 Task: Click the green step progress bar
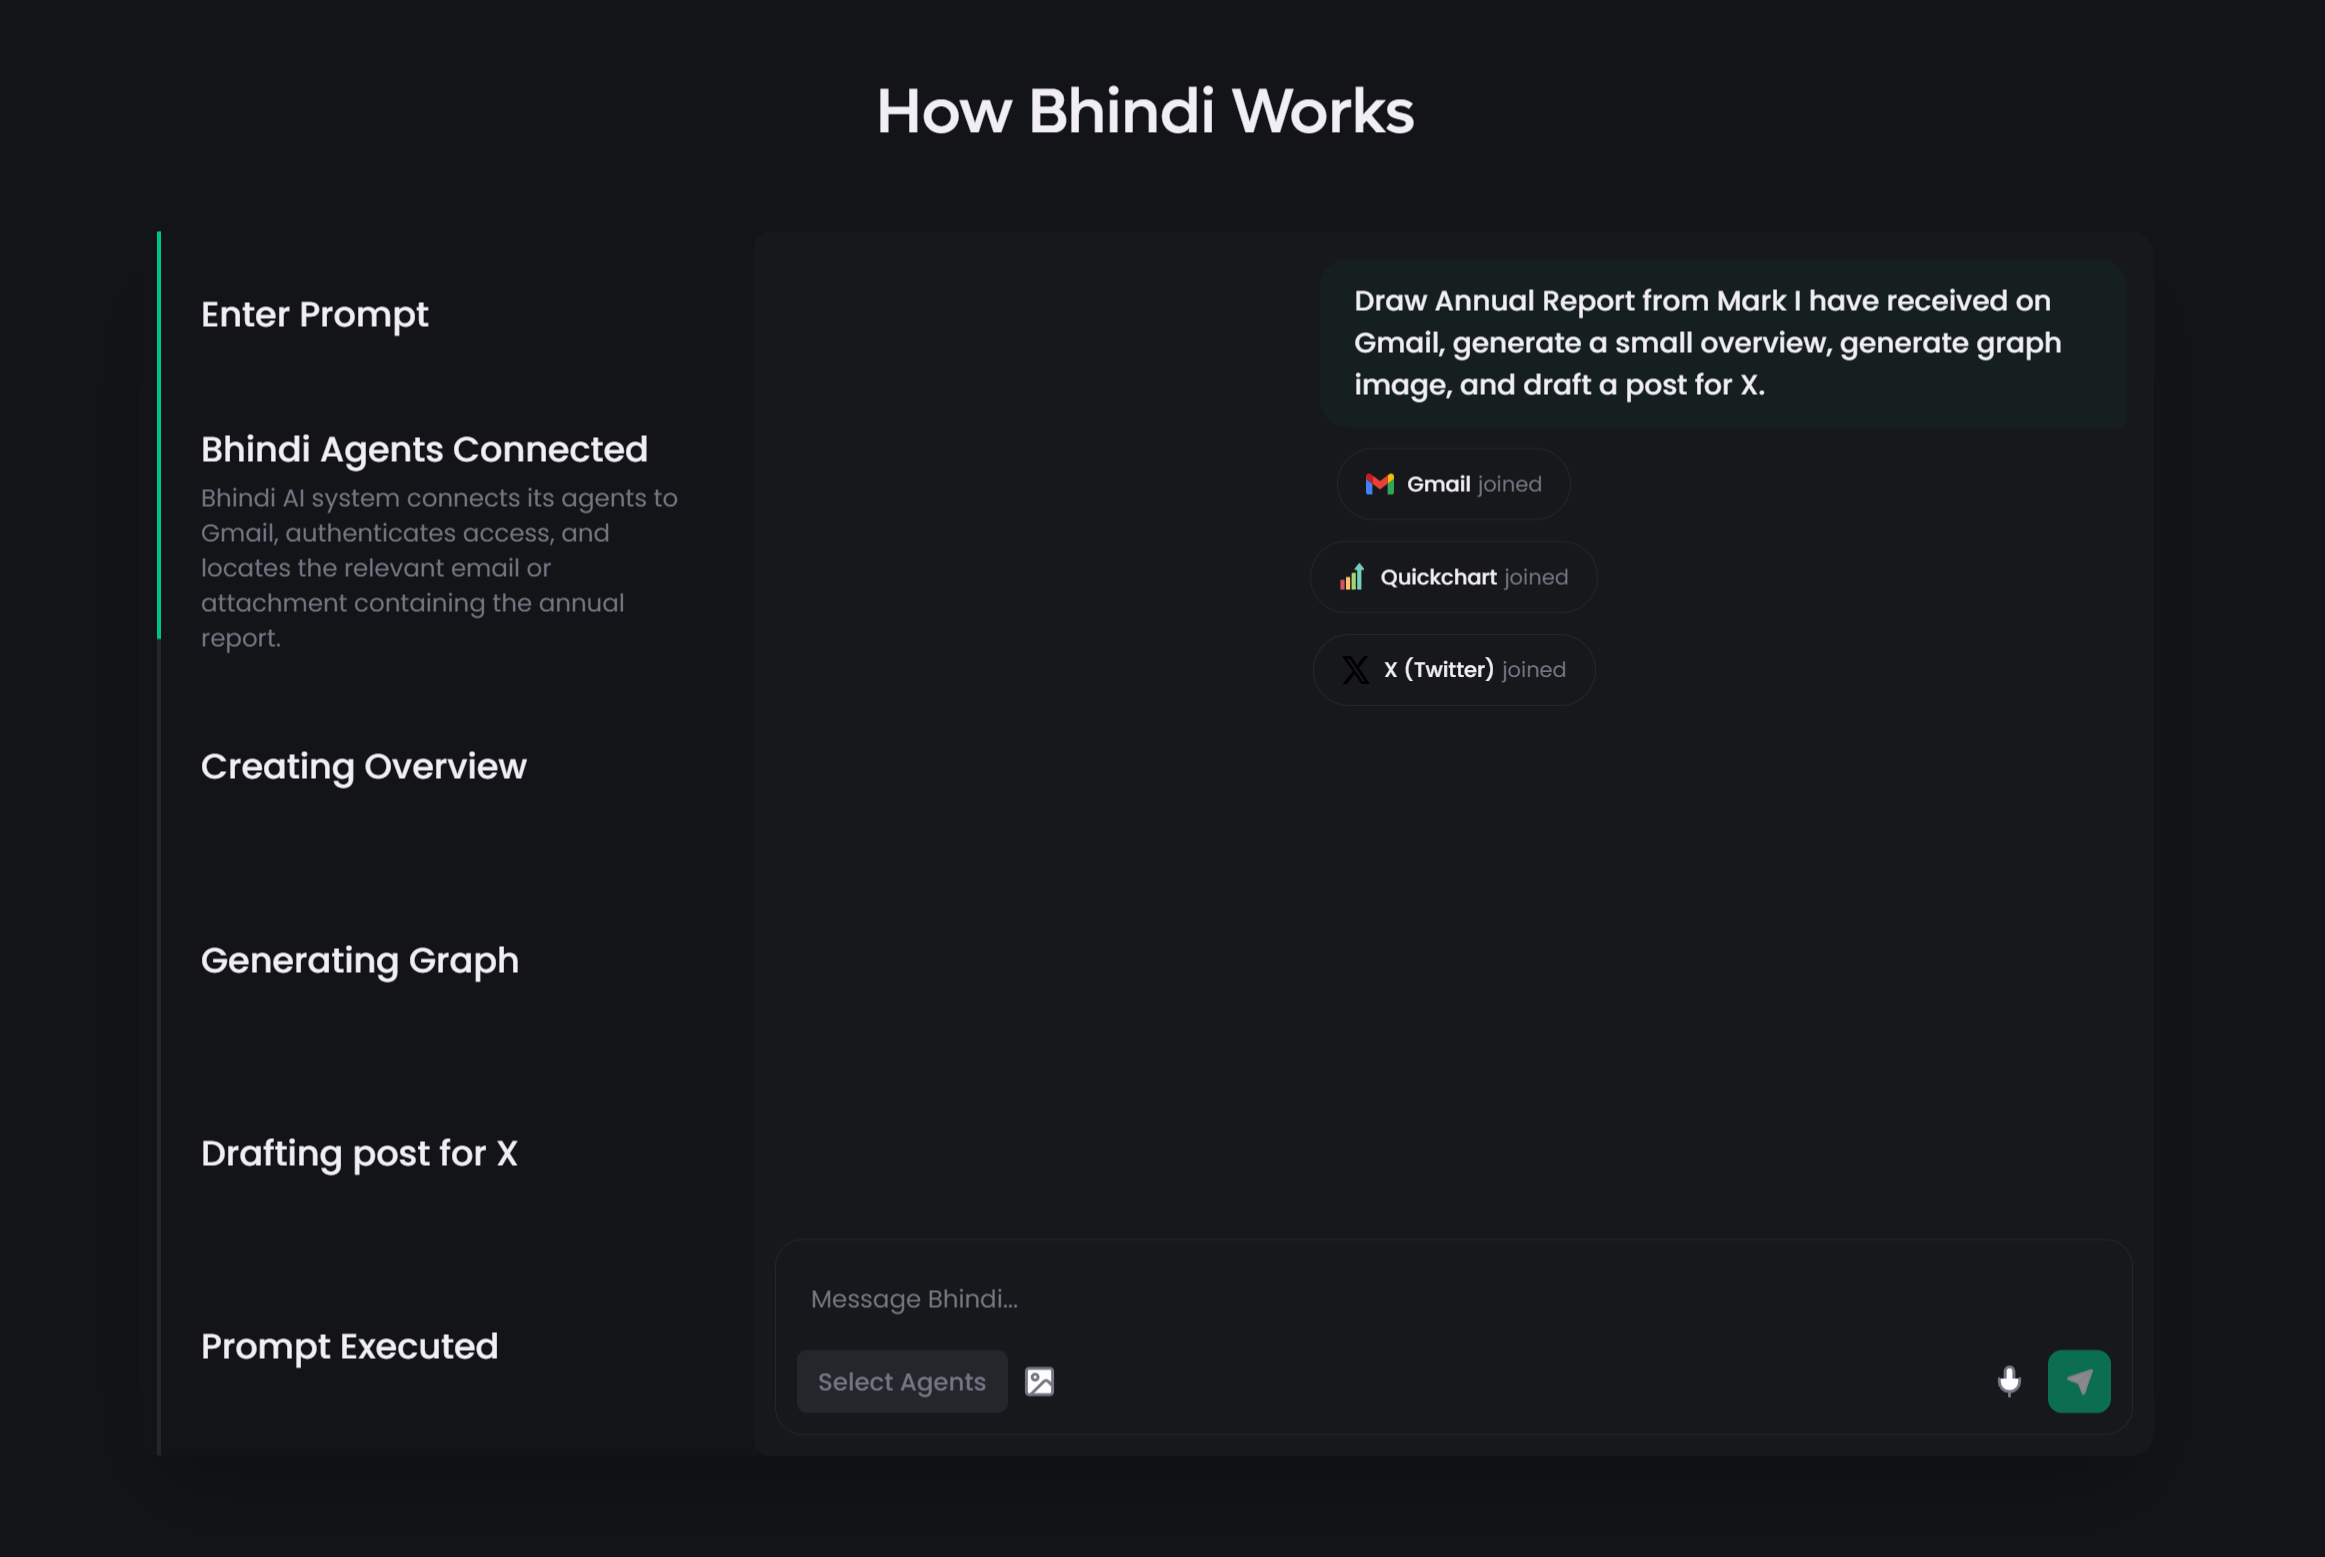pos(159,435)
